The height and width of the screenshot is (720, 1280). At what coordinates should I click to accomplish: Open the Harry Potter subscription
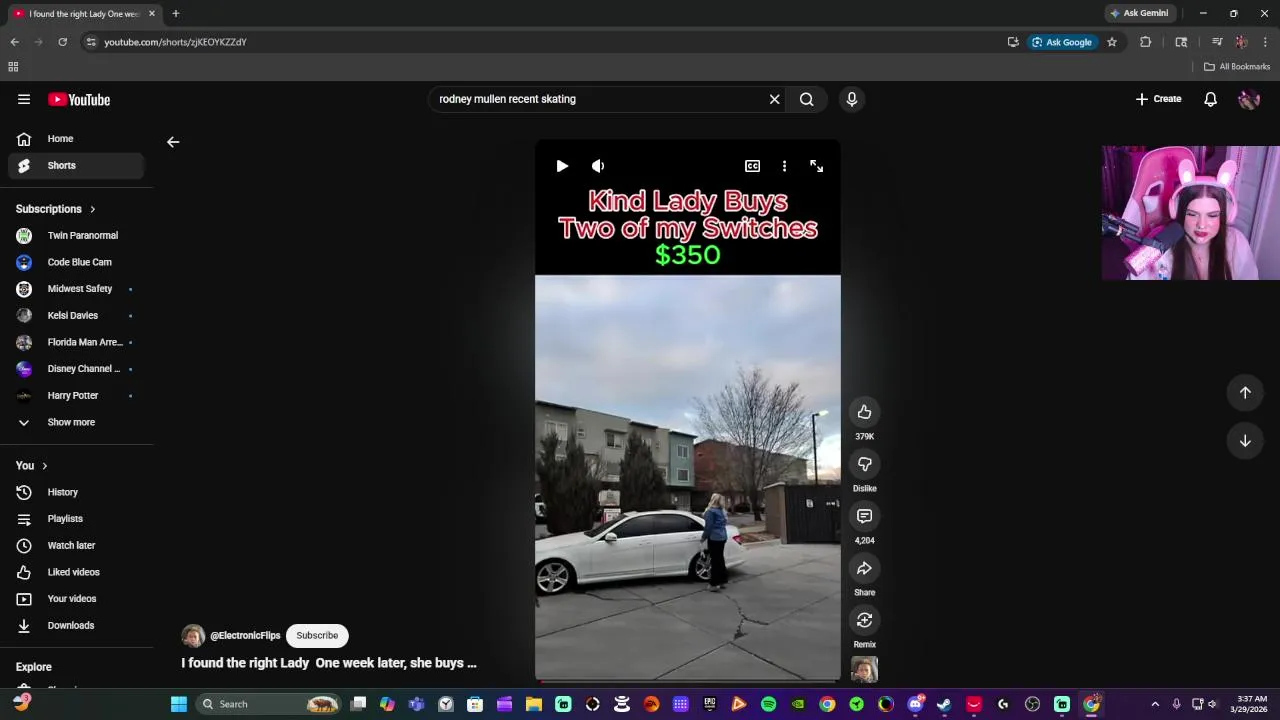coord(76,395)
